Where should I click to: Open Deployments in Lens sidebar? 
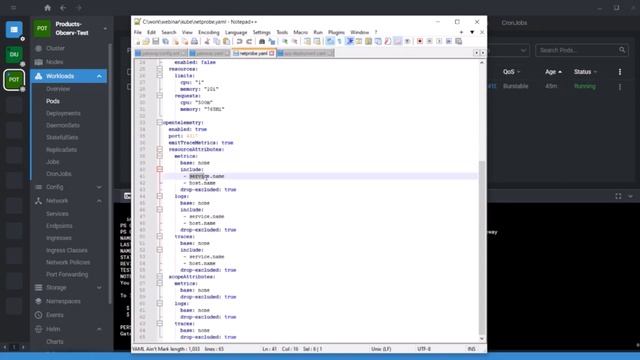pyautogui.click(x=63, y=113)
